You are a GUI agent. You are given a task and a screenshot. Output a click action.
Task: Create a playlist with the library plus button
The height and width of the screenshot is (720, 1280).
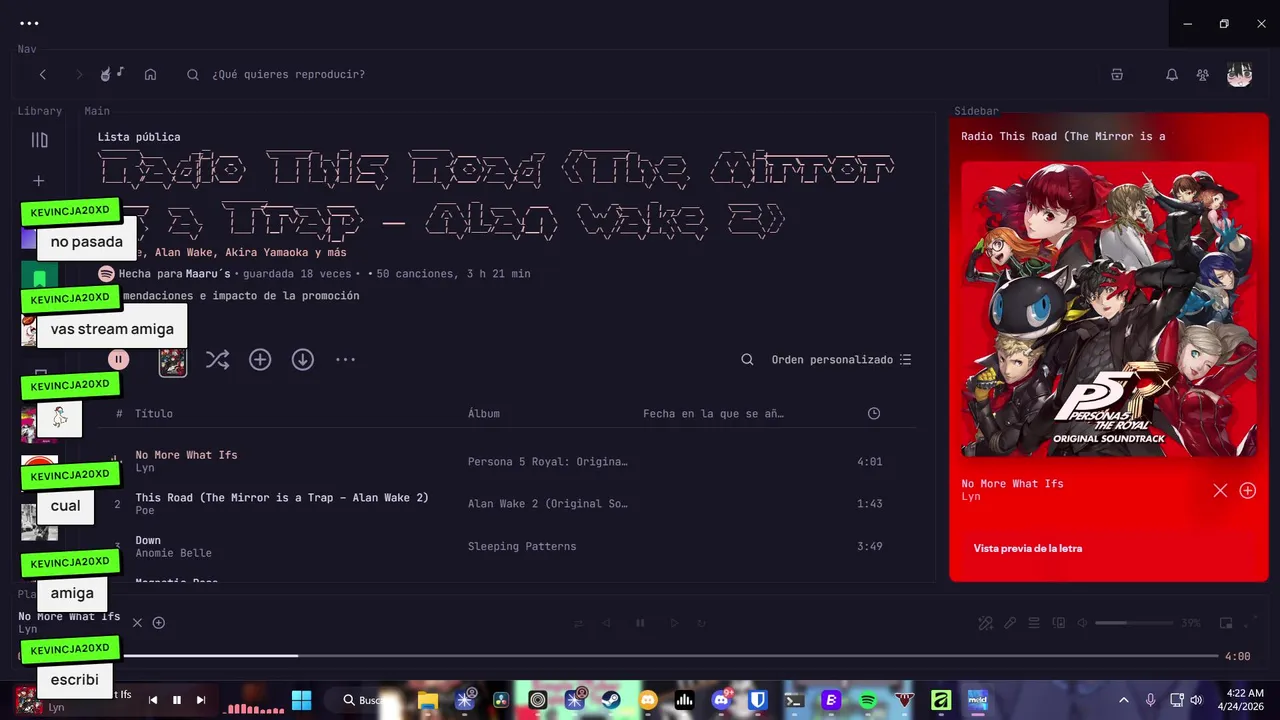pyautogui.click(x=39, y=181)
